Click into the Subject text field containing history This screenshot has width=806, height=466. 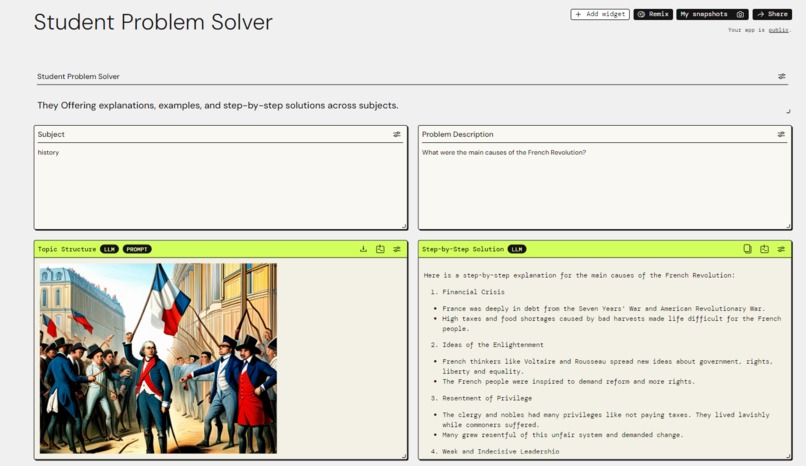tap(221, 186)
